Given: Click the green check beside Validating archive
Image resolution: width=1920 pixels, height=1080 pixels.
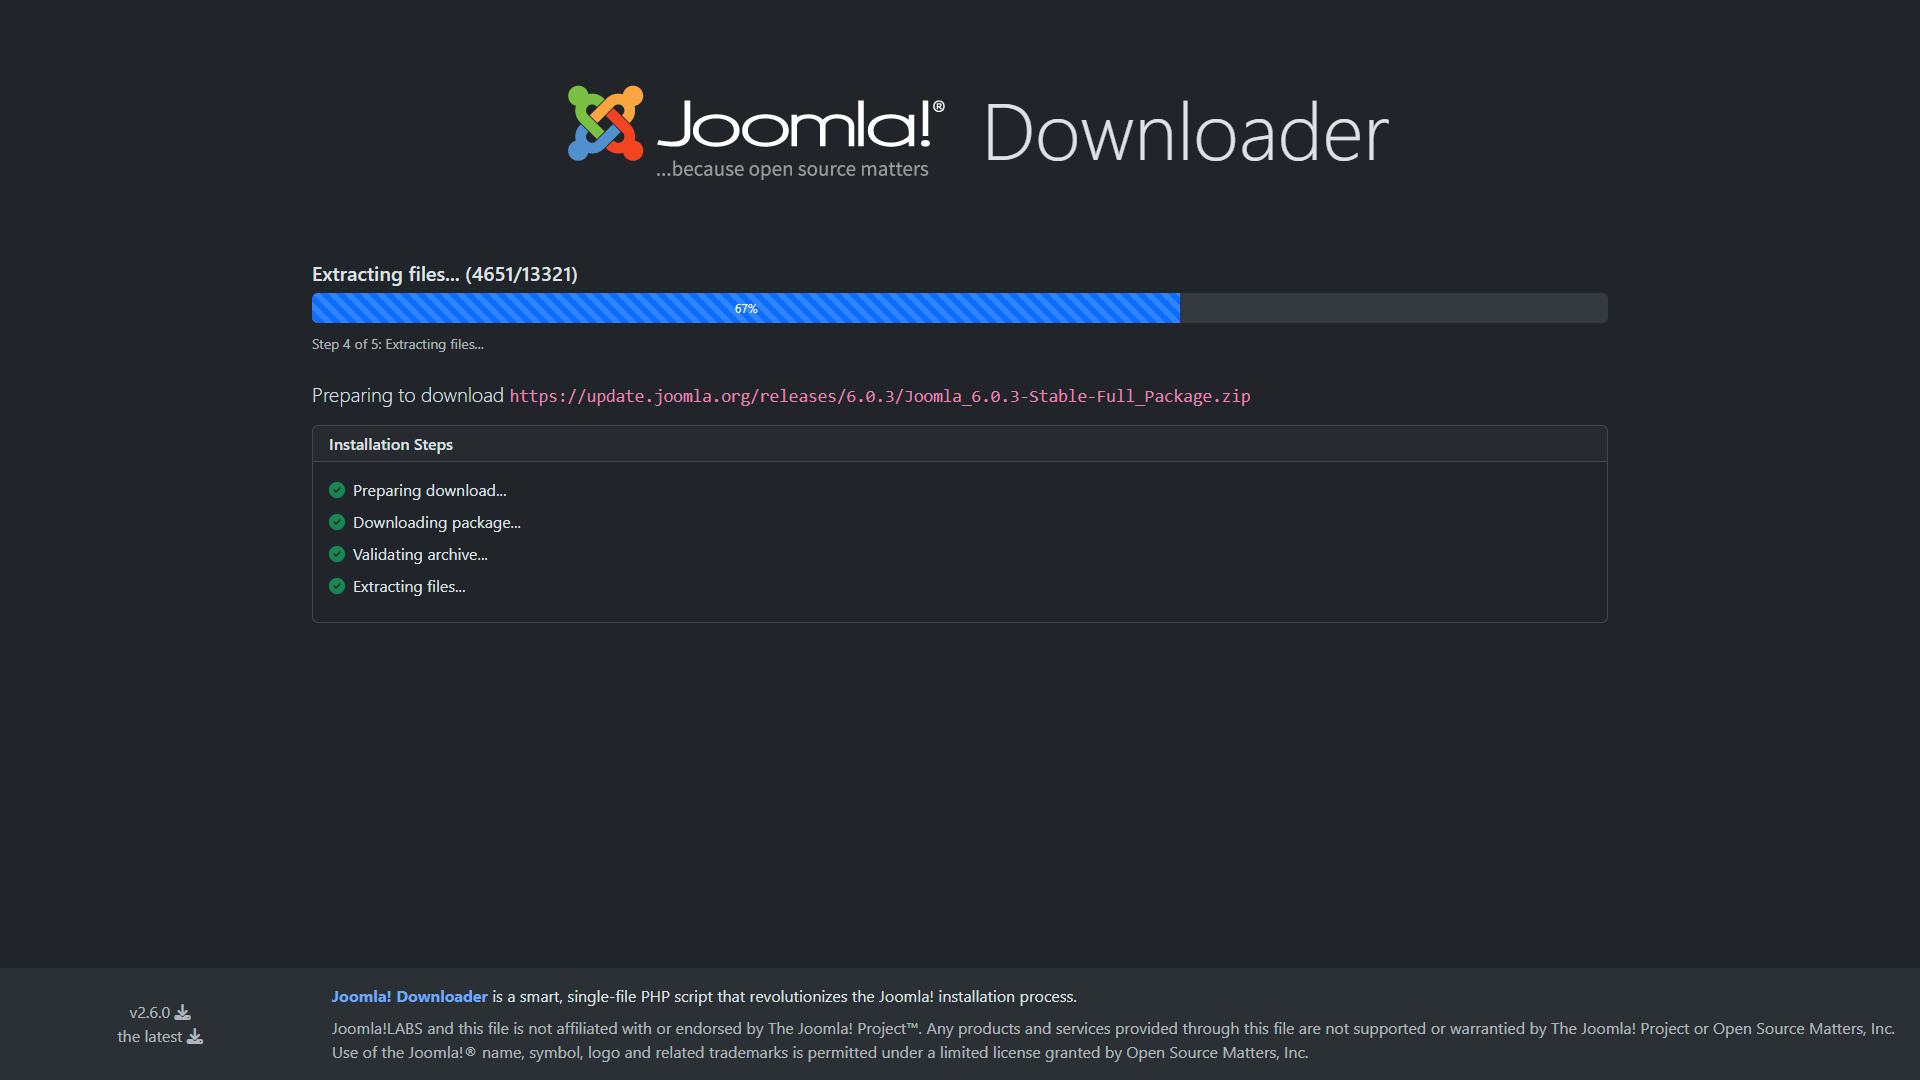Looking at the screenshot, I should click(x=337, y=554).
